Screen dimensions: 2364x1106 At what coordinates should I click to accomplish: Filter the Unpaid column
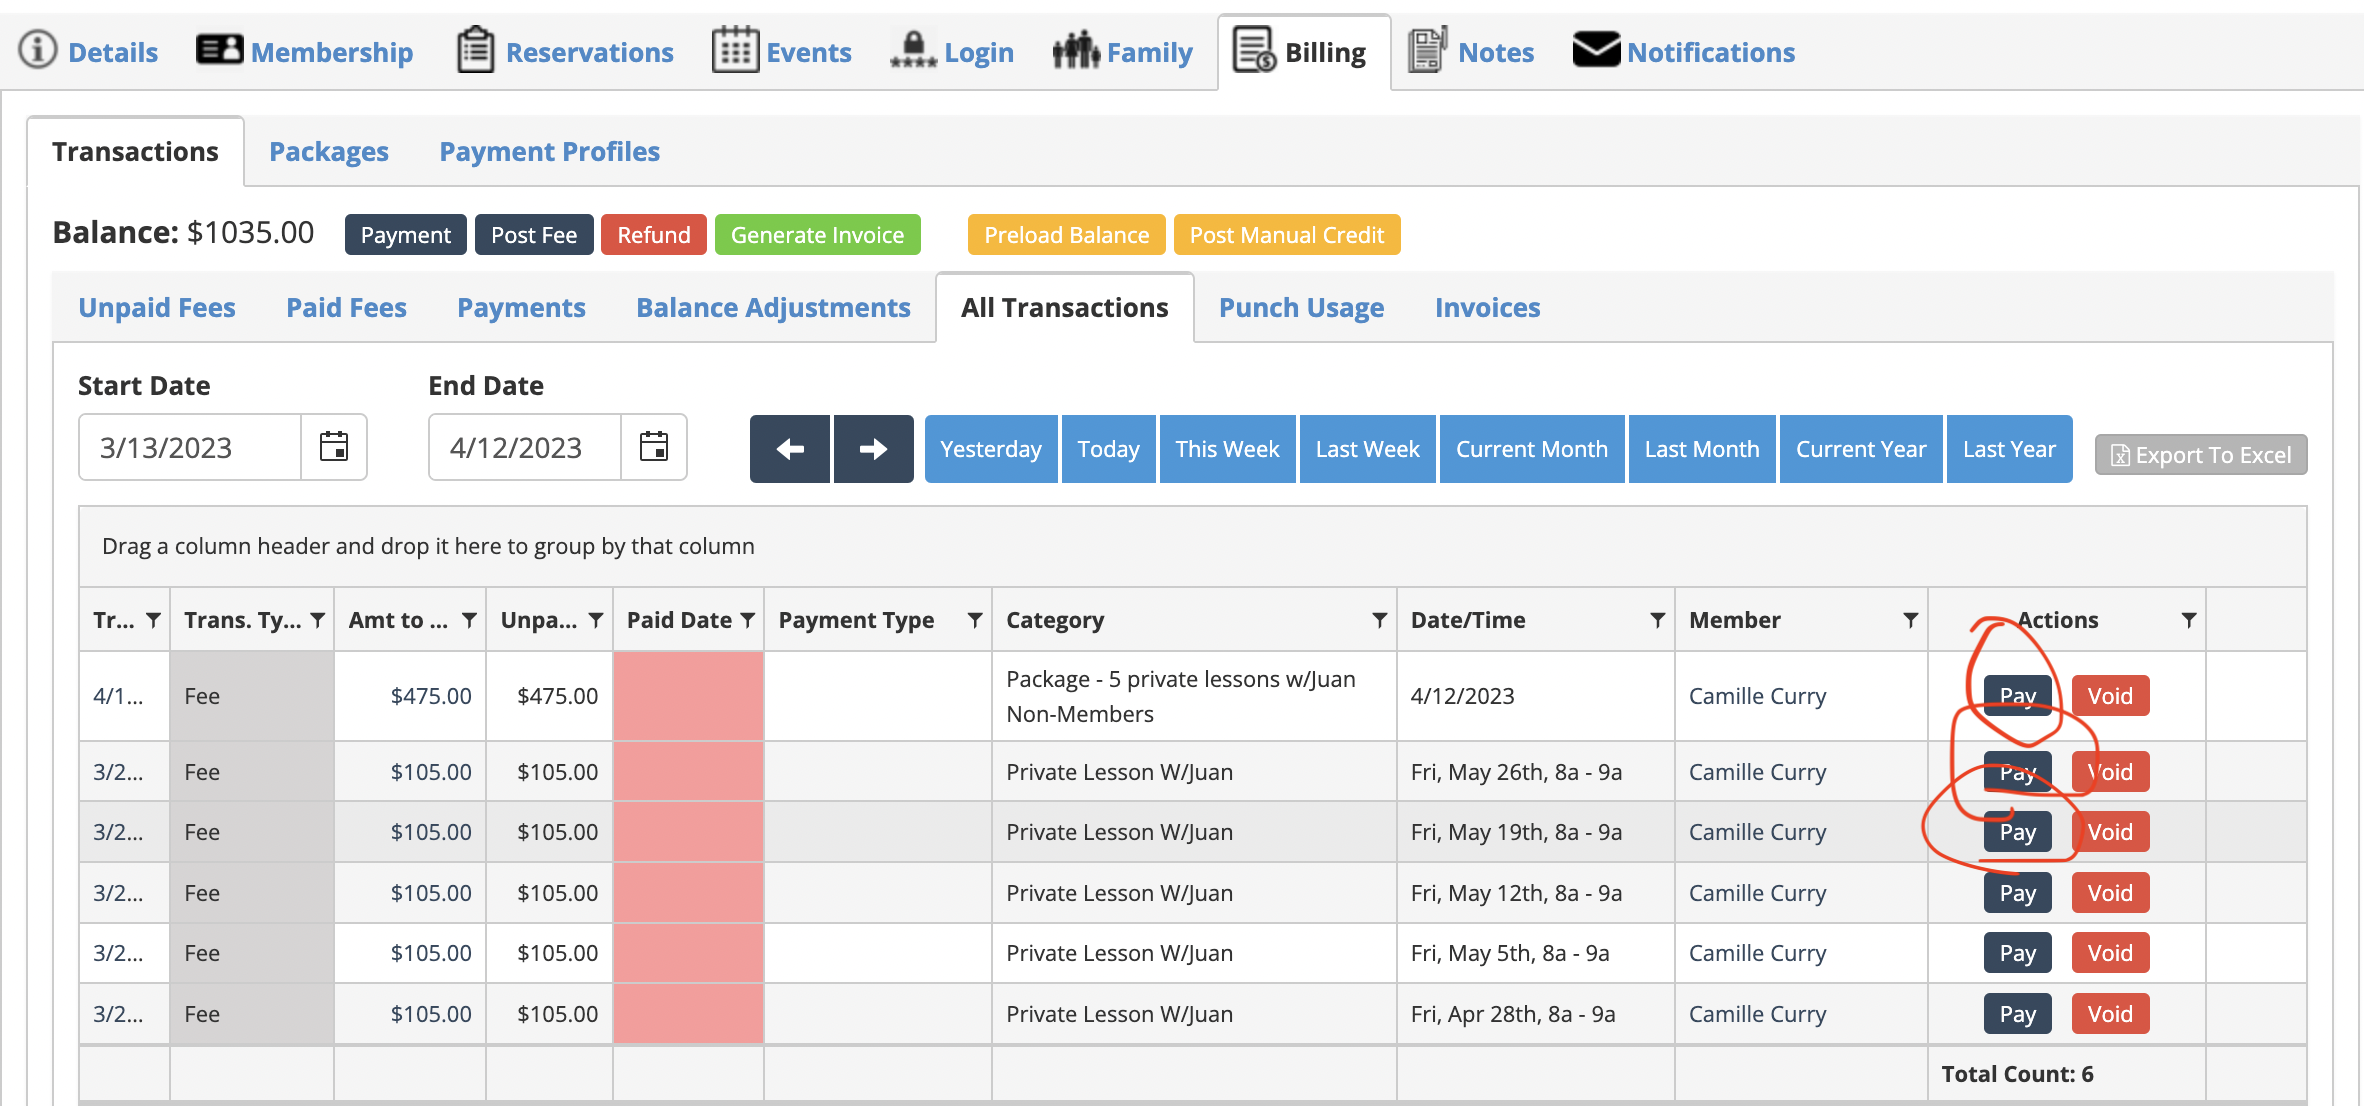click(x=596, y=620)
